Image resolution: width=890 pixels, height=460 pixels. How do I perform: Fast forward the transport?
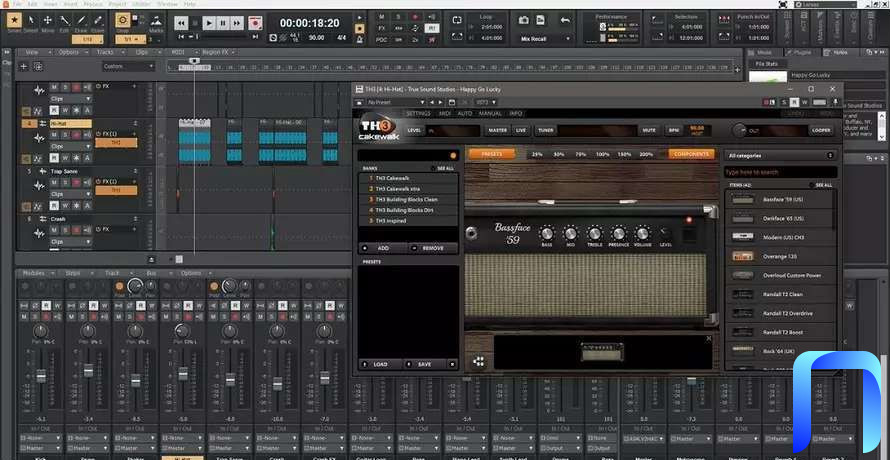tap(237, 23)
